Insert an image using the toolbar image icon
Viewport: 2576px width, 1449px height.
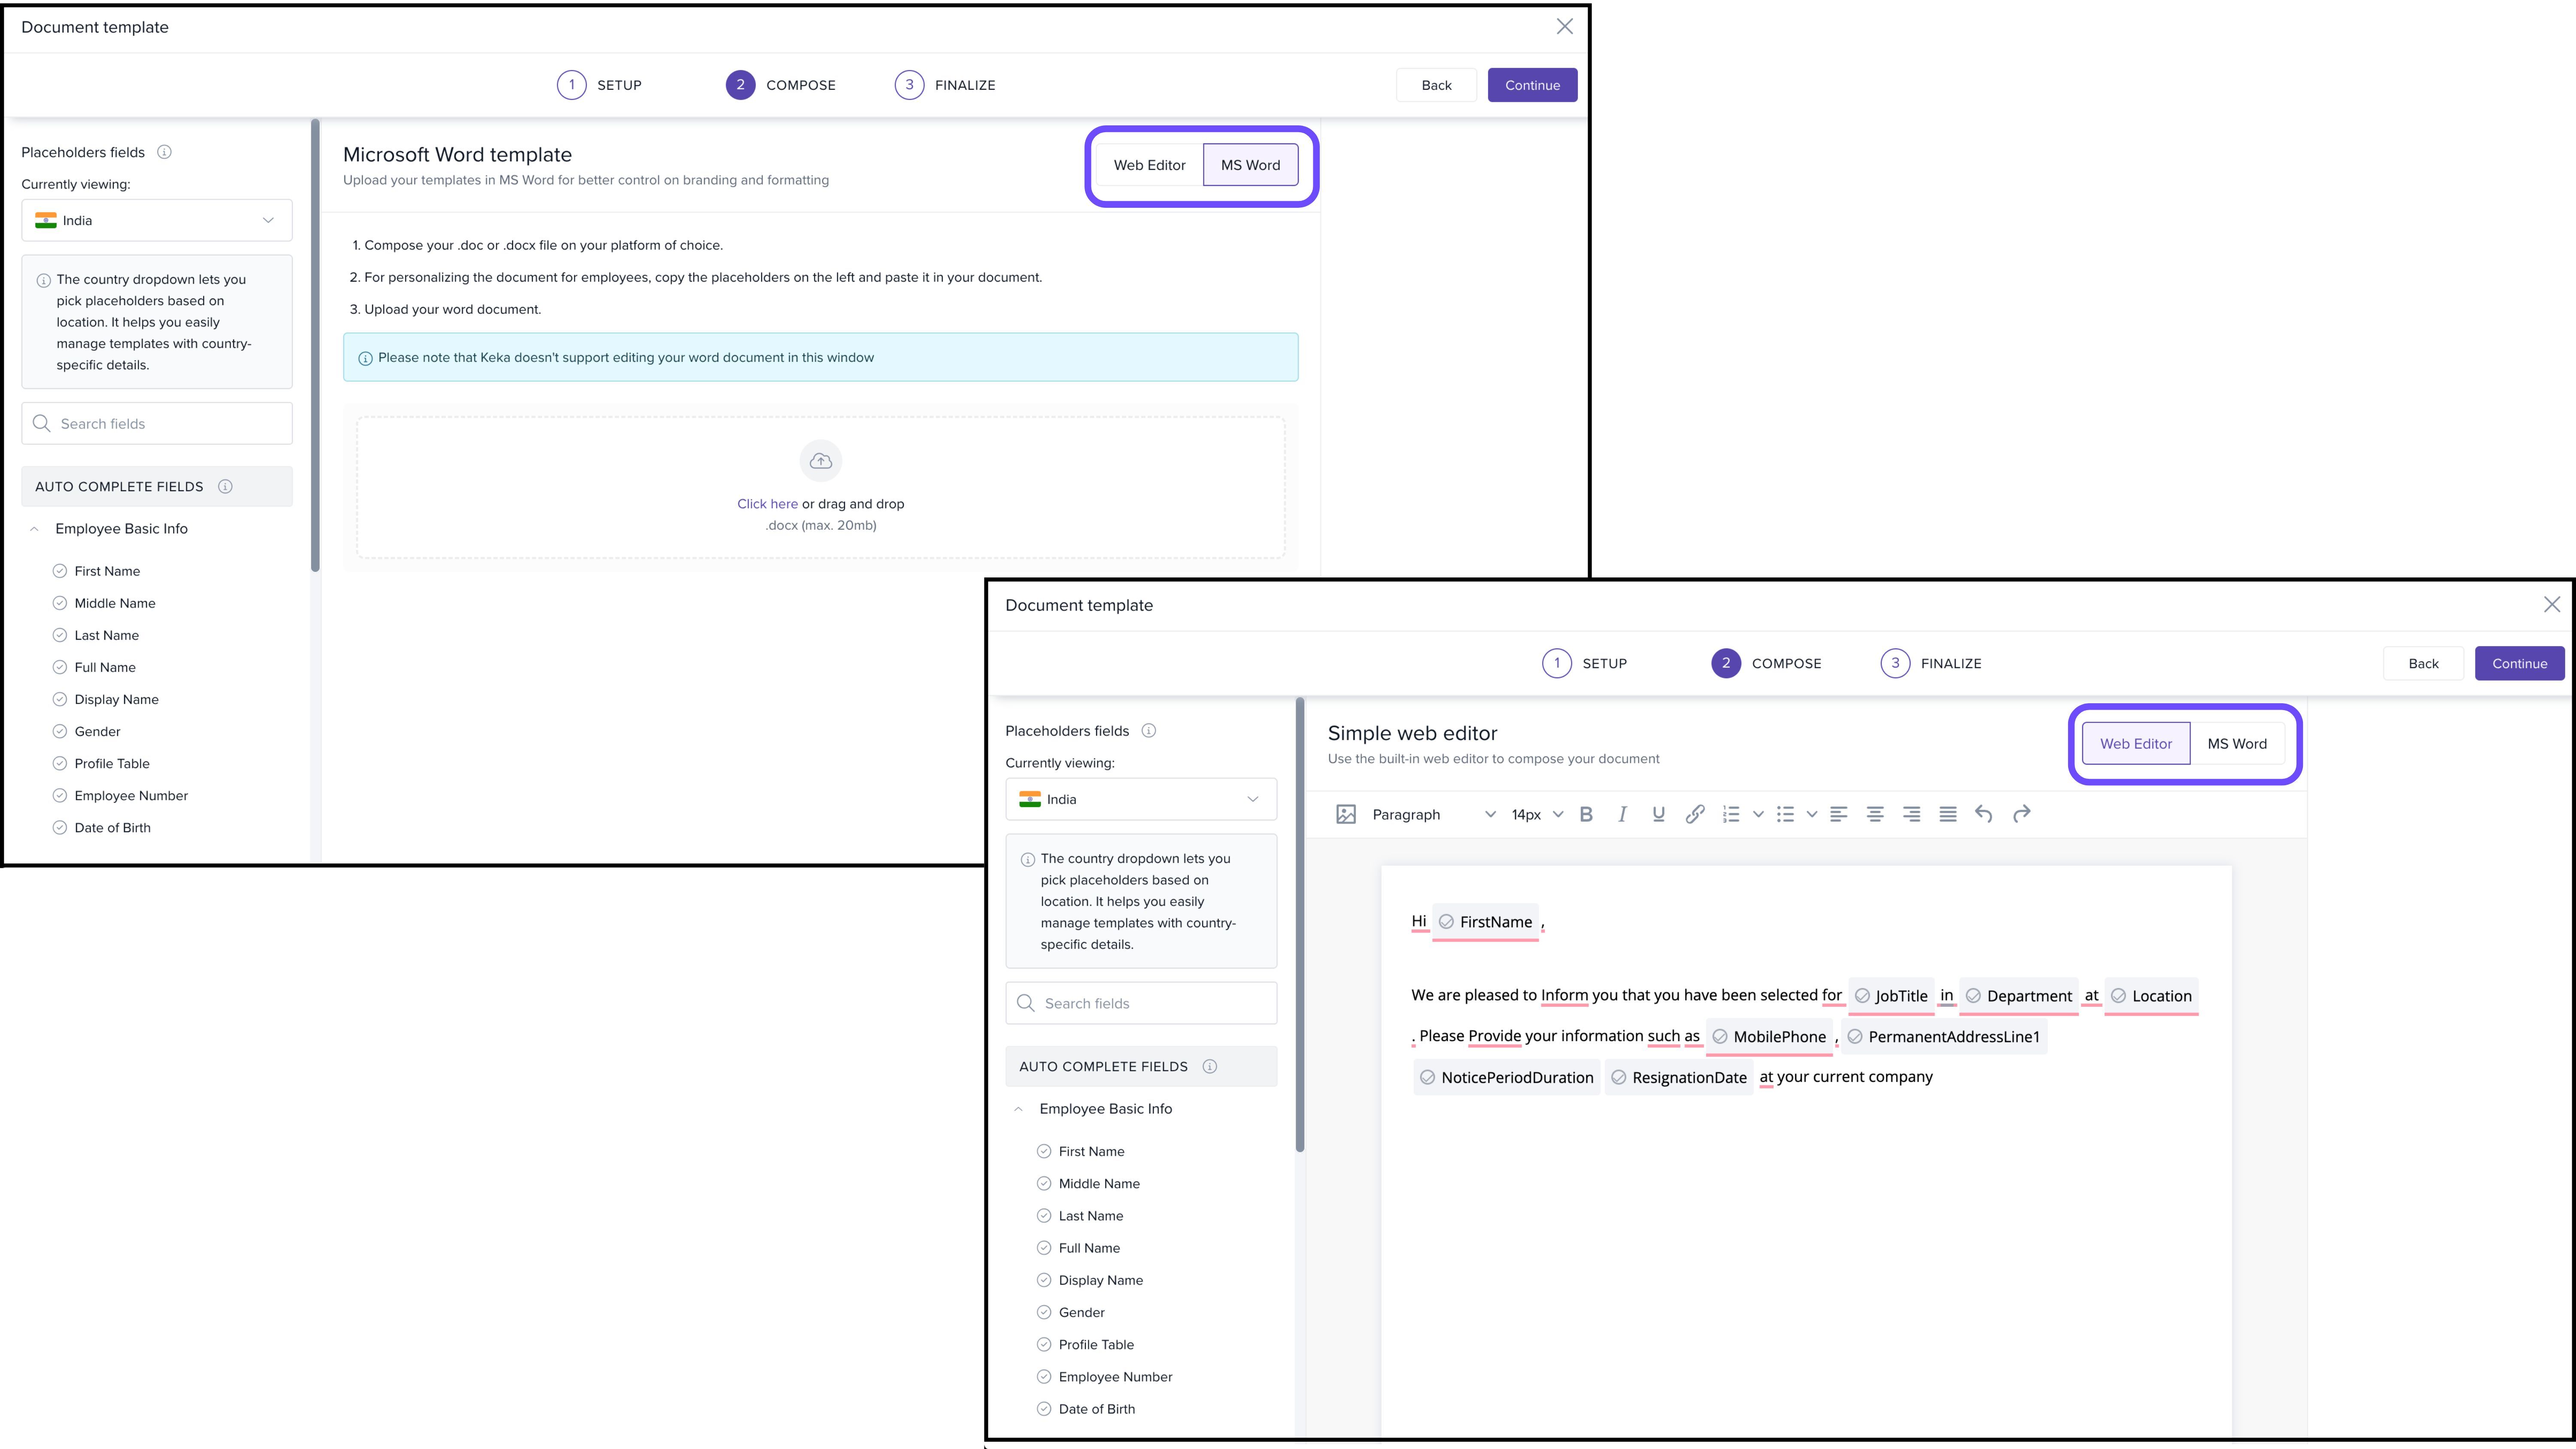[x=1346, y=814]
